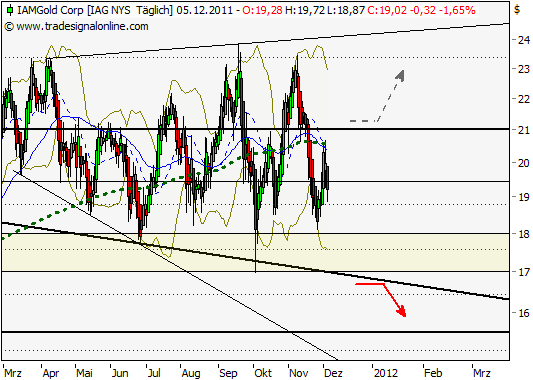The height and width of the screenshot is (380, 533).
Task: Click the Dez month label
Action: (x=333, y=373)
